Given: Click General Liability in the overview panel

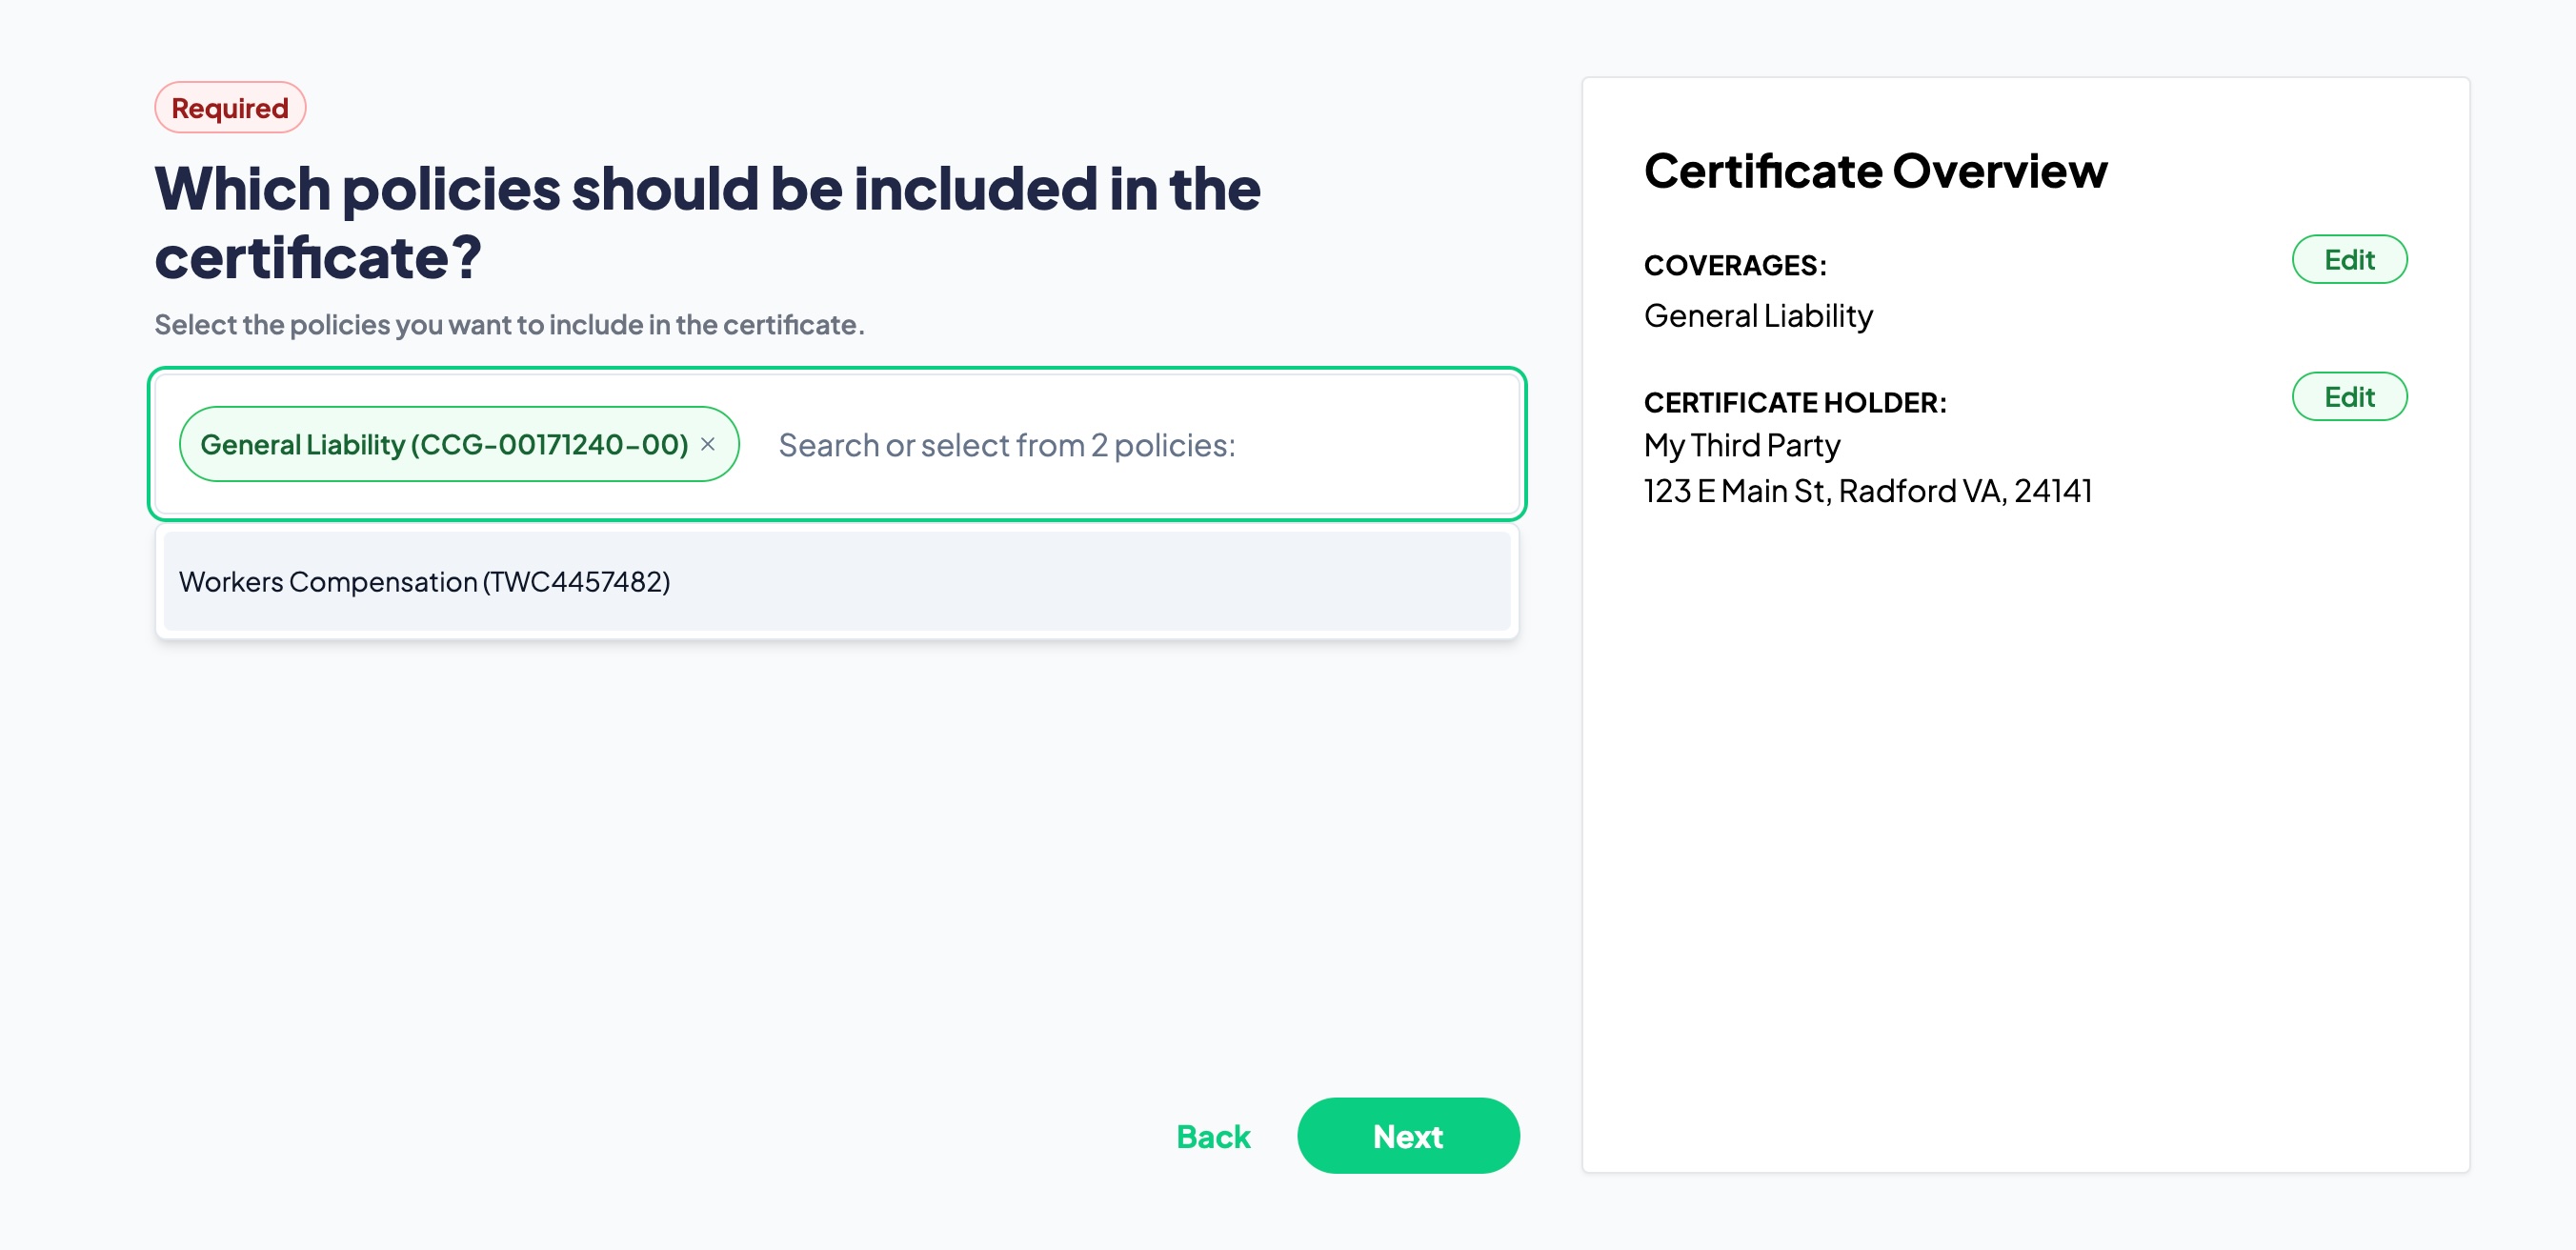Looking at the screenshot, I should [1758, 316].
